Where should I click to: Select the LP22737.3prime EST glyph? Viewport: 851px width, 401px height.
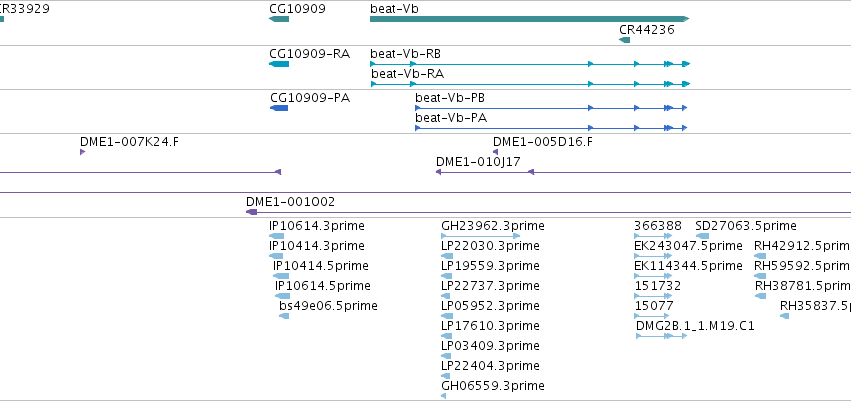[x=446, y=296]
